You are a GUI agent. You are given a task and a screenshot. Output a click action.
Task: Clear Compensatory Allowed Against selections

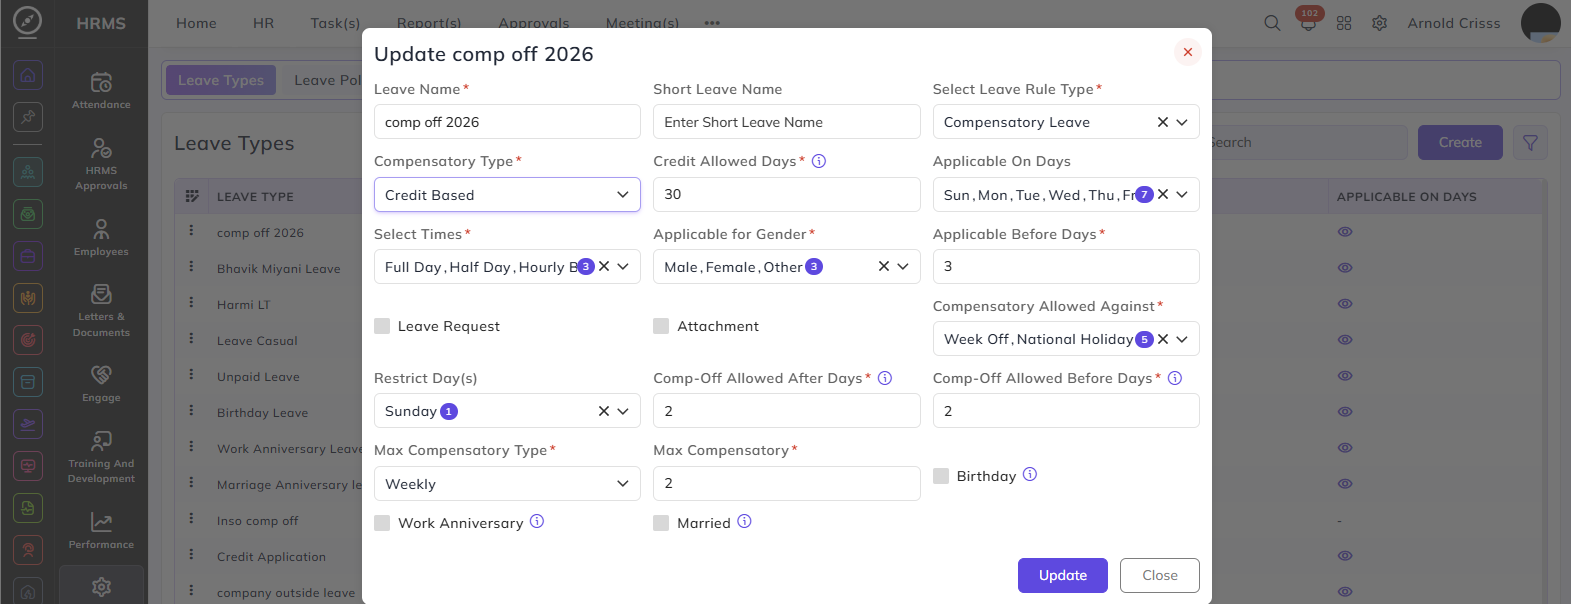pyautogui.click(x=1163, y=339)
